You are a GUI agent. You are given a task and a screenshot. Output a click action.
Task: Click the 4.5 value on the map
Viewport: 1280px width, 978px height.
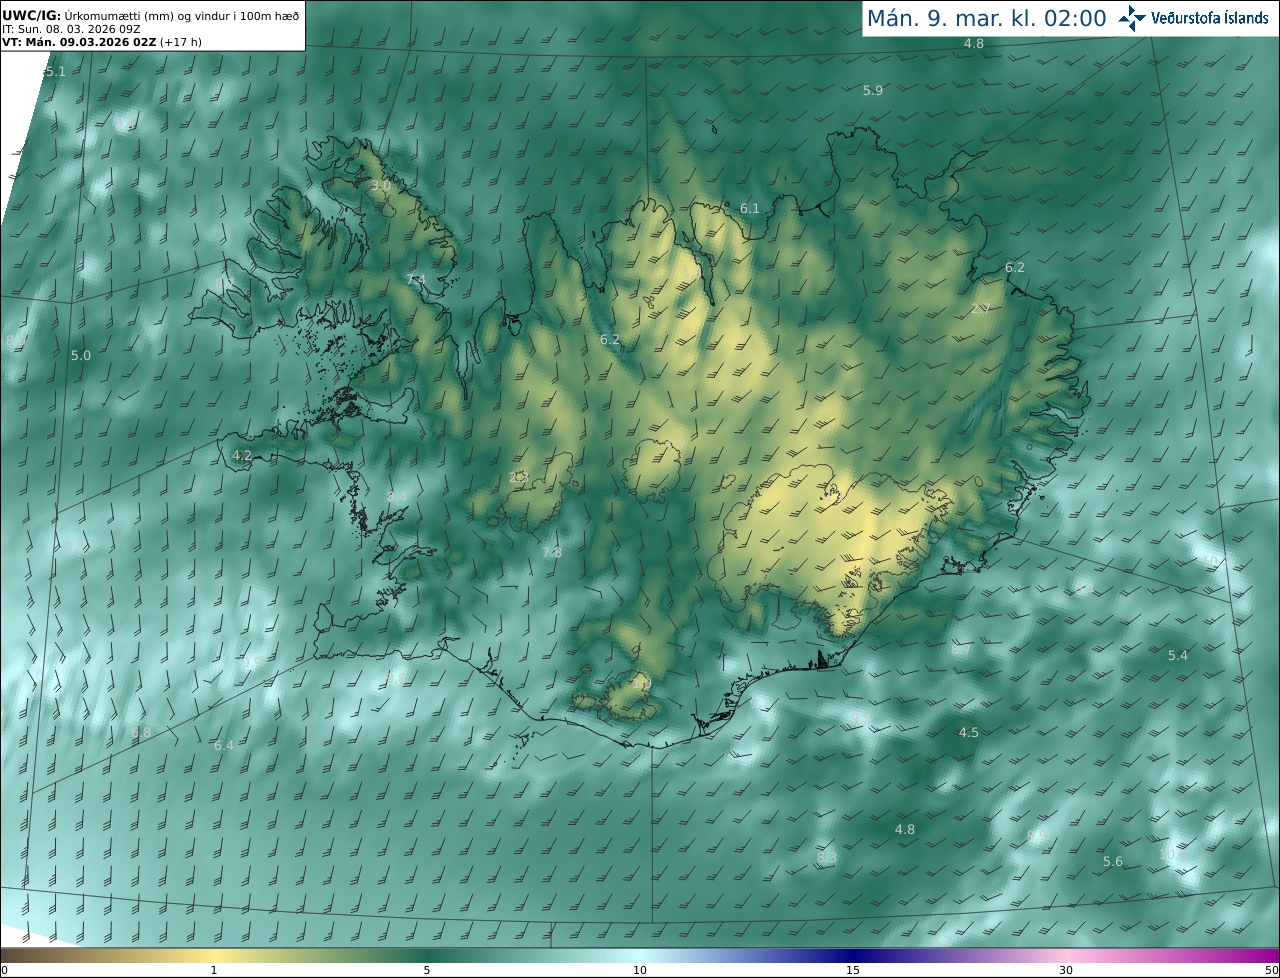point(969,732)
